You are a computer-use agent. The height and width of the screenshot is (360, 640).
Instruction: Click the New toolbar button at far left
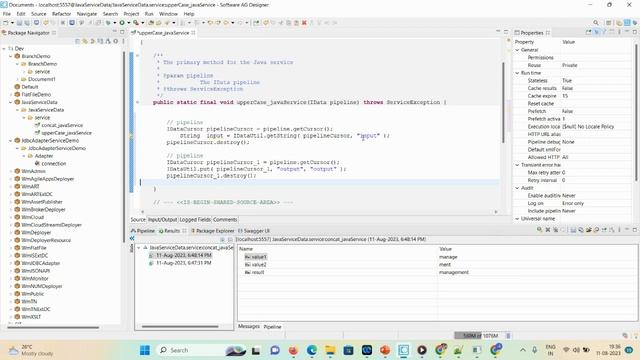[x=6, y=23]
